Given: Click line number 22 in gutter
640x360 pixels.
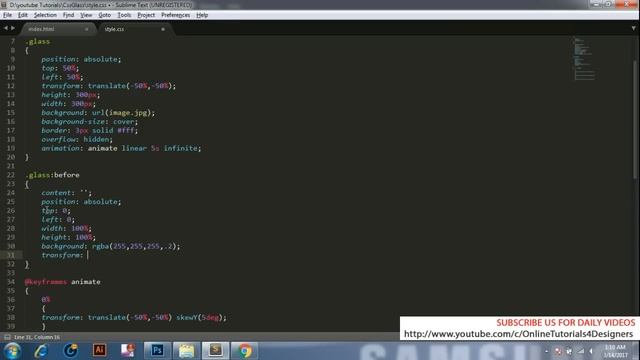Looking at the screenshot, I should [x=11, y=175].
